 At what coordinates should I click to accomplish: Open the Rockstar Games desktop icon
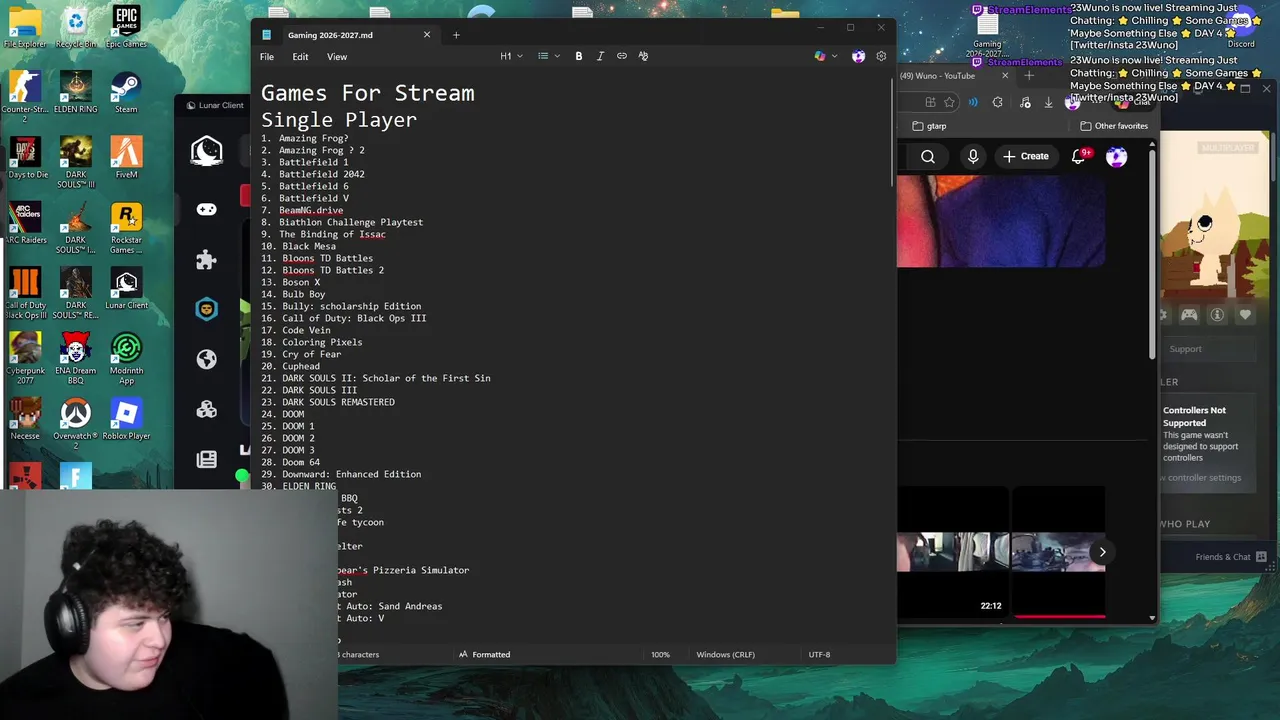[x=126, y=227]
